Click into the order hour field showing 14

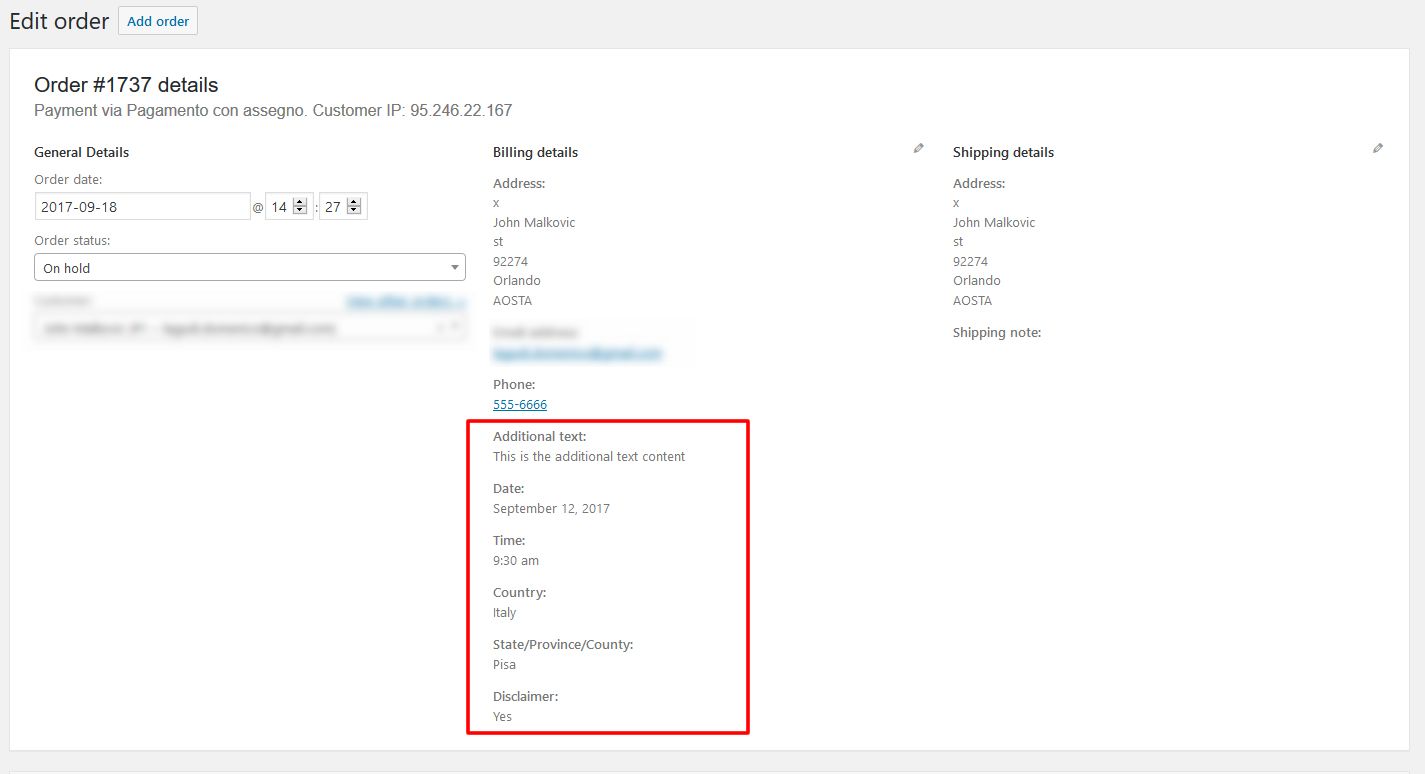(279, 207)
